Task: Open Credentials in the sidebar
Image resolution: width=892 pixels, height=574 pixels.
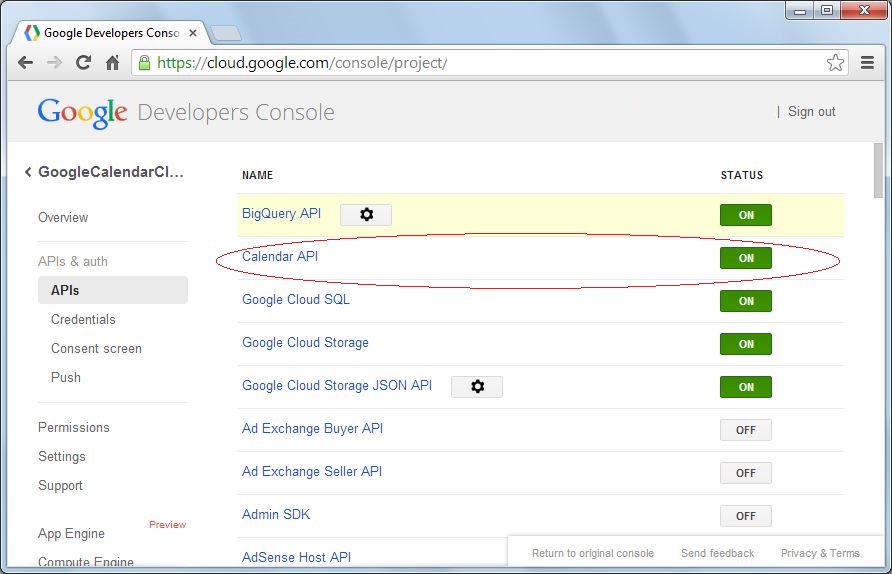Action: [x=83, y=319]
